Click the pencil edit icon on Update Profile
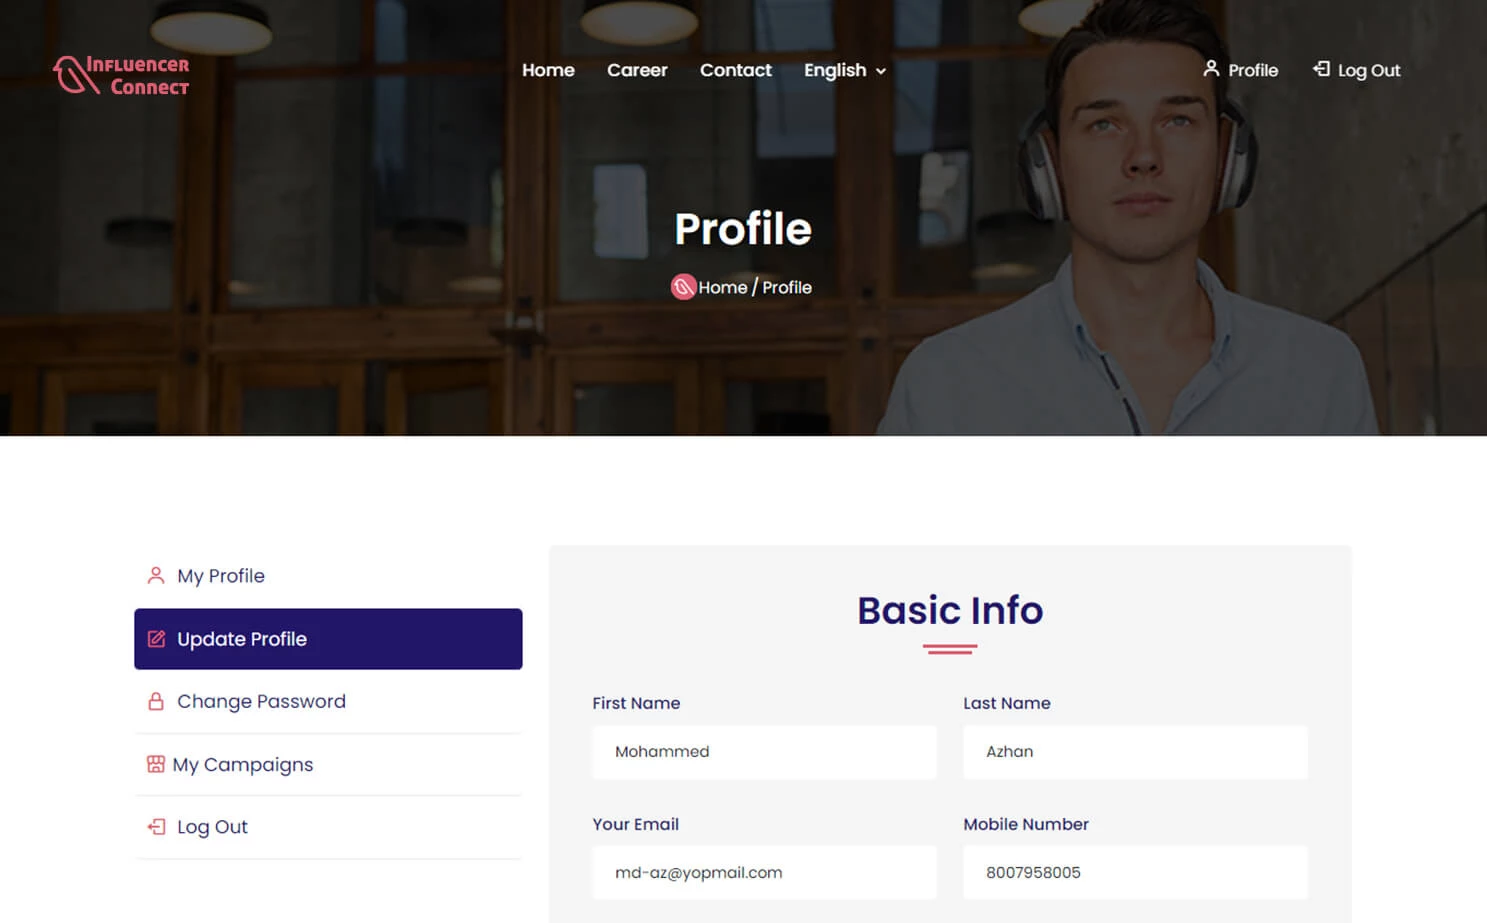Screen dimensions: 1487x923 [156, 639]
